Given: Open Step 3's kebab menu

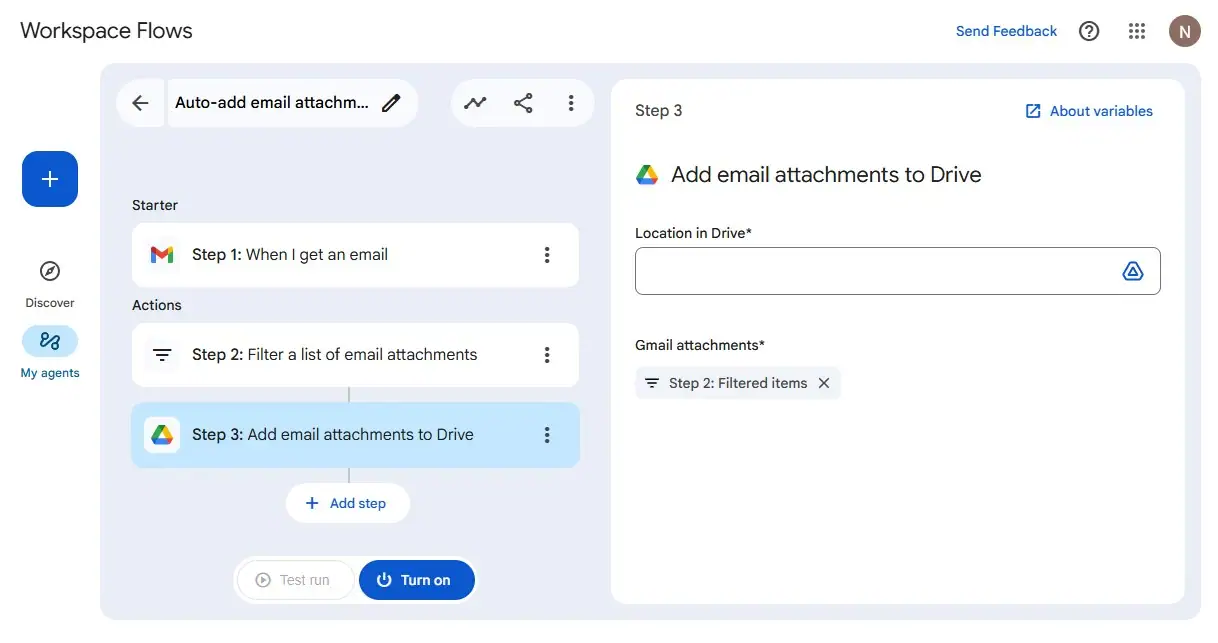Looking at the screenshot, I should pyautogui.click(x=547, y=434).
